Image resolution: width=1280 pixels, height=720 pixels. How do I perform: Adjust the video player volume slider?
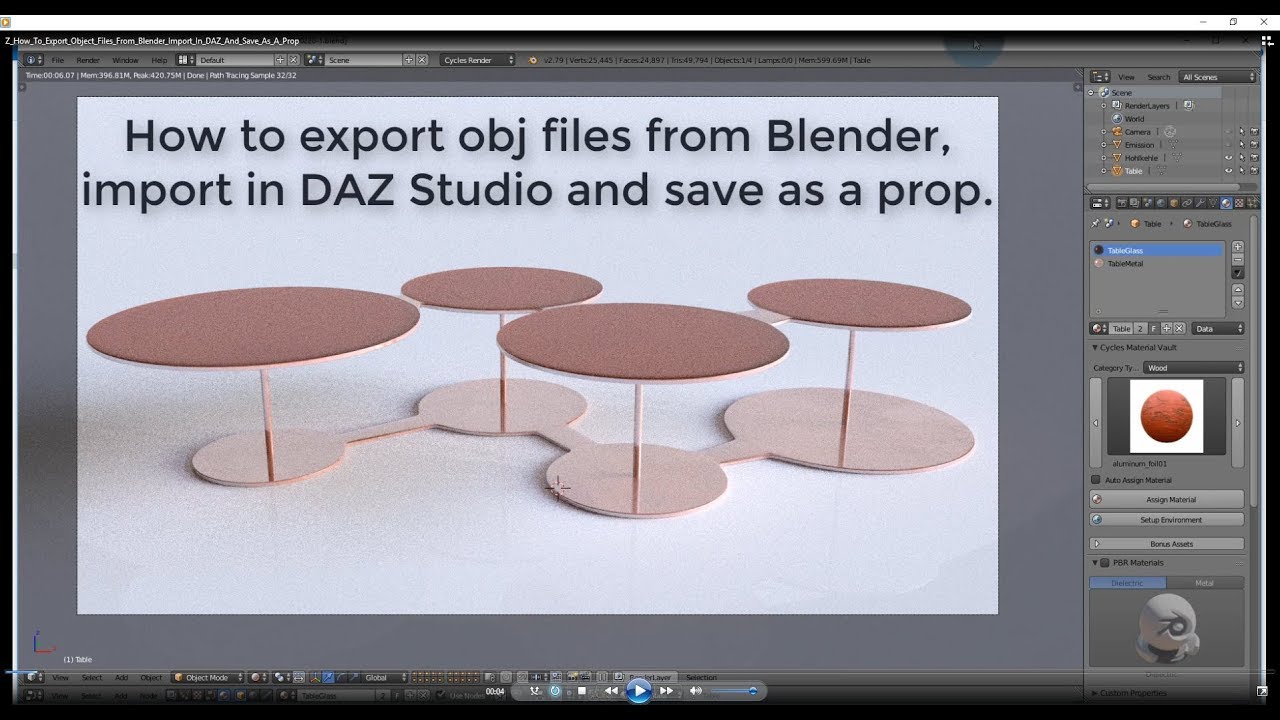point(735,691)
